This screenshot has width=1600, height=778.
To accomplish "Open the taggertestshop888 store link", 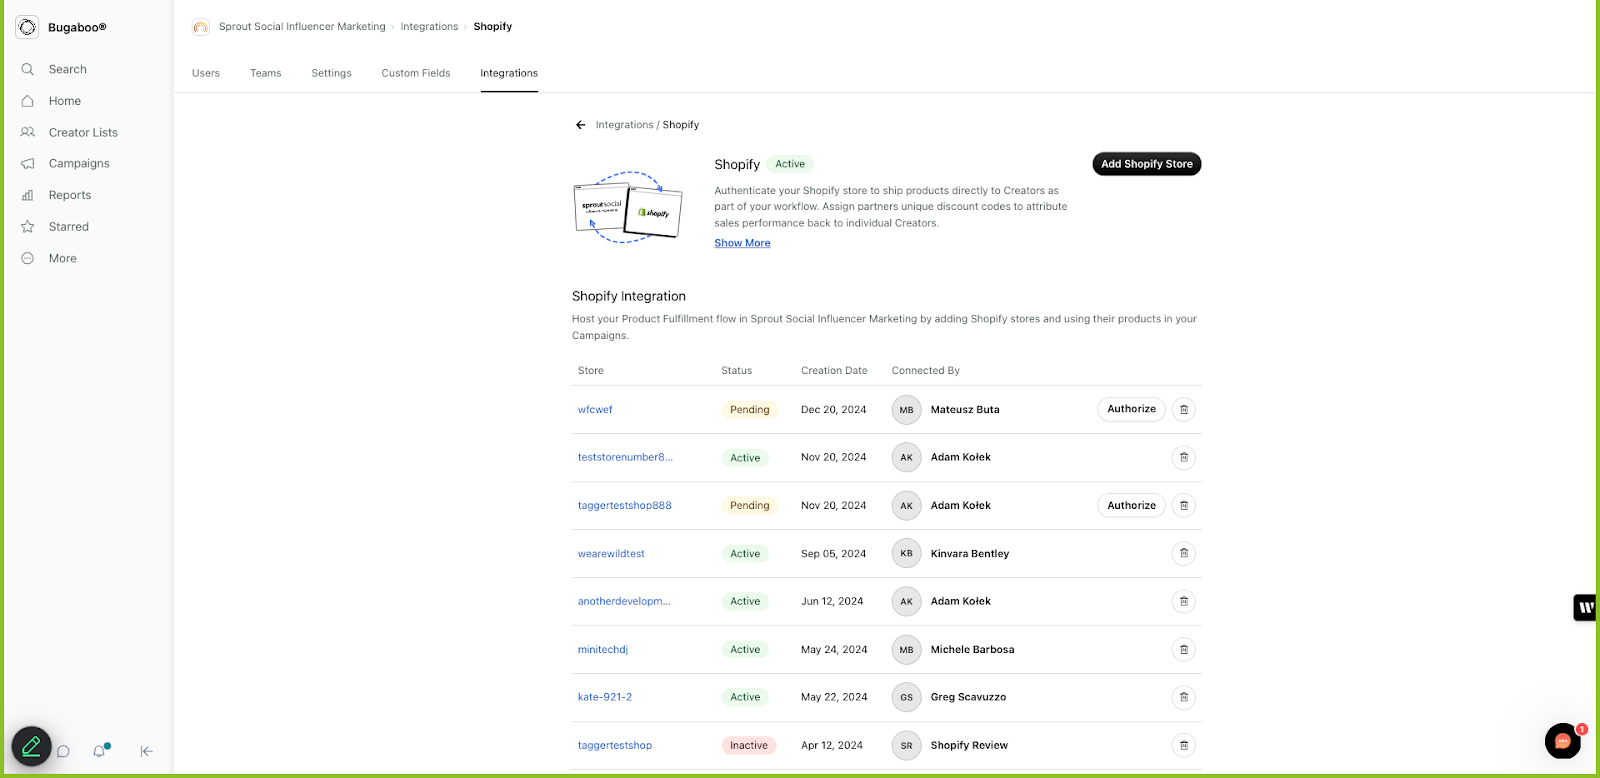I will (x=625, y=506).
